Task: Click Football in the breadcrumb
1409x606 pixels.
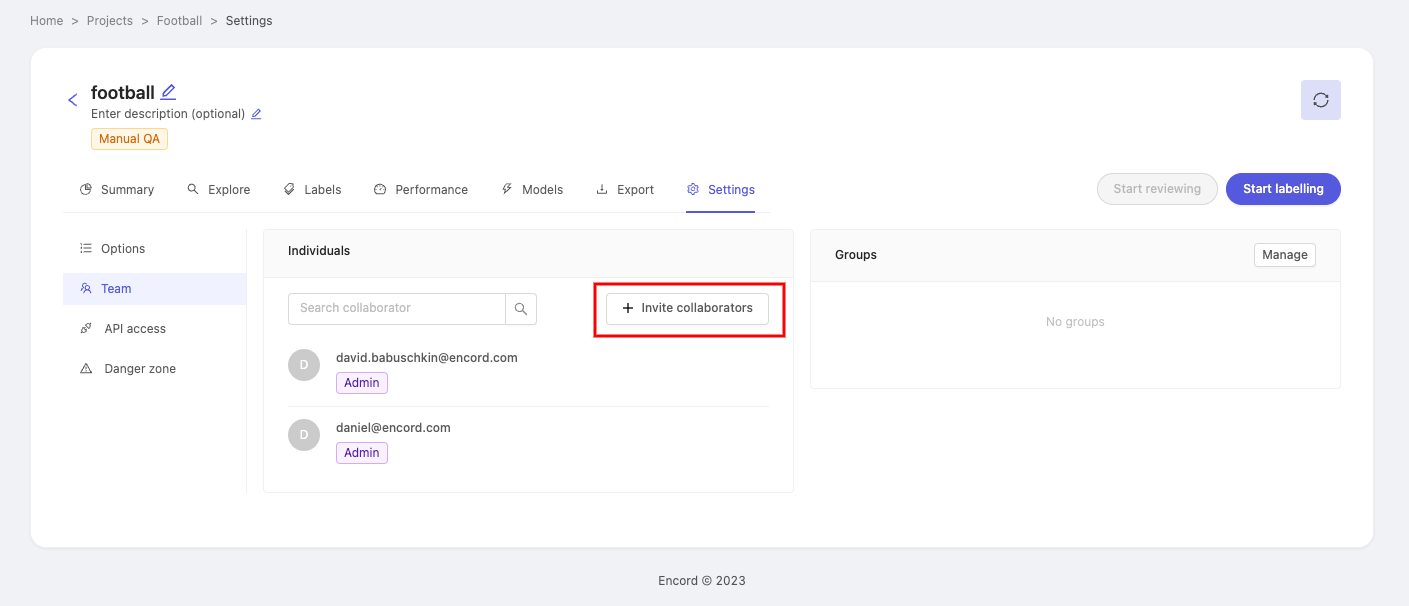Action: click(179, 21)
